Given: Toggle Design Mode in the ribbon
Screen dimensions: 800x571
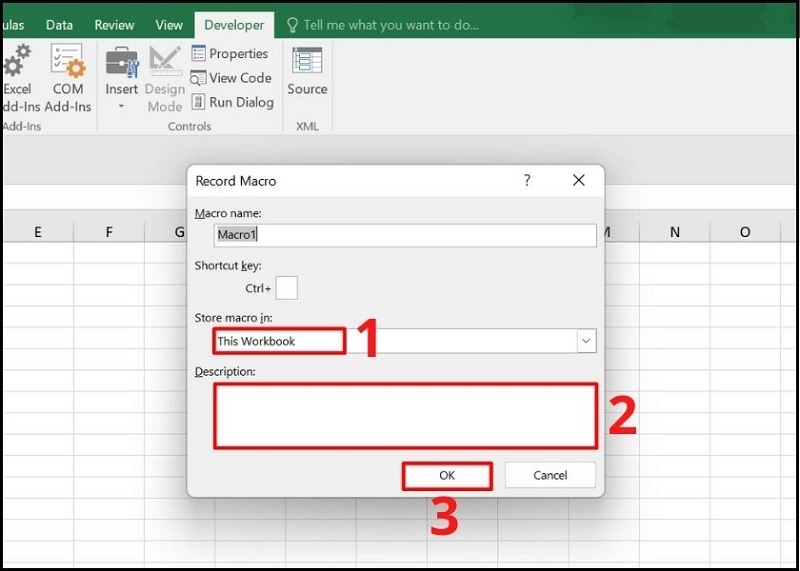Looking at the screenshot, I should 165,80.
